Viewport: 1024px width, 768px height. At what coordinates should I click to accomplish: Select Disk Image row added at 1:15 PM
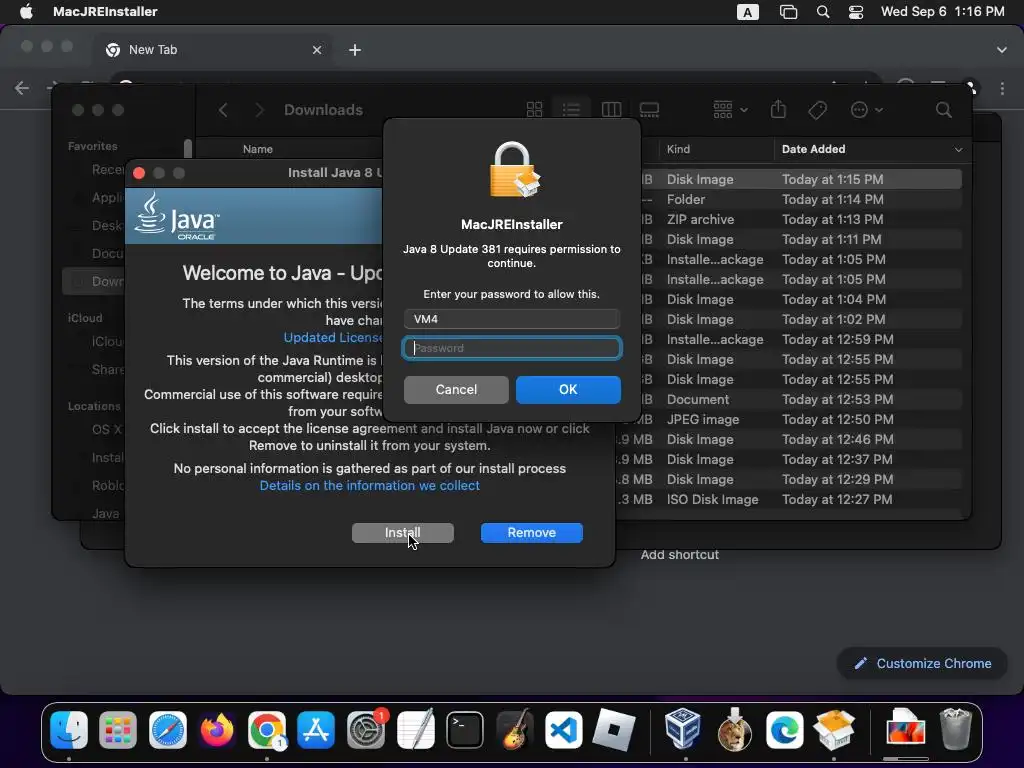coord(802,179)
